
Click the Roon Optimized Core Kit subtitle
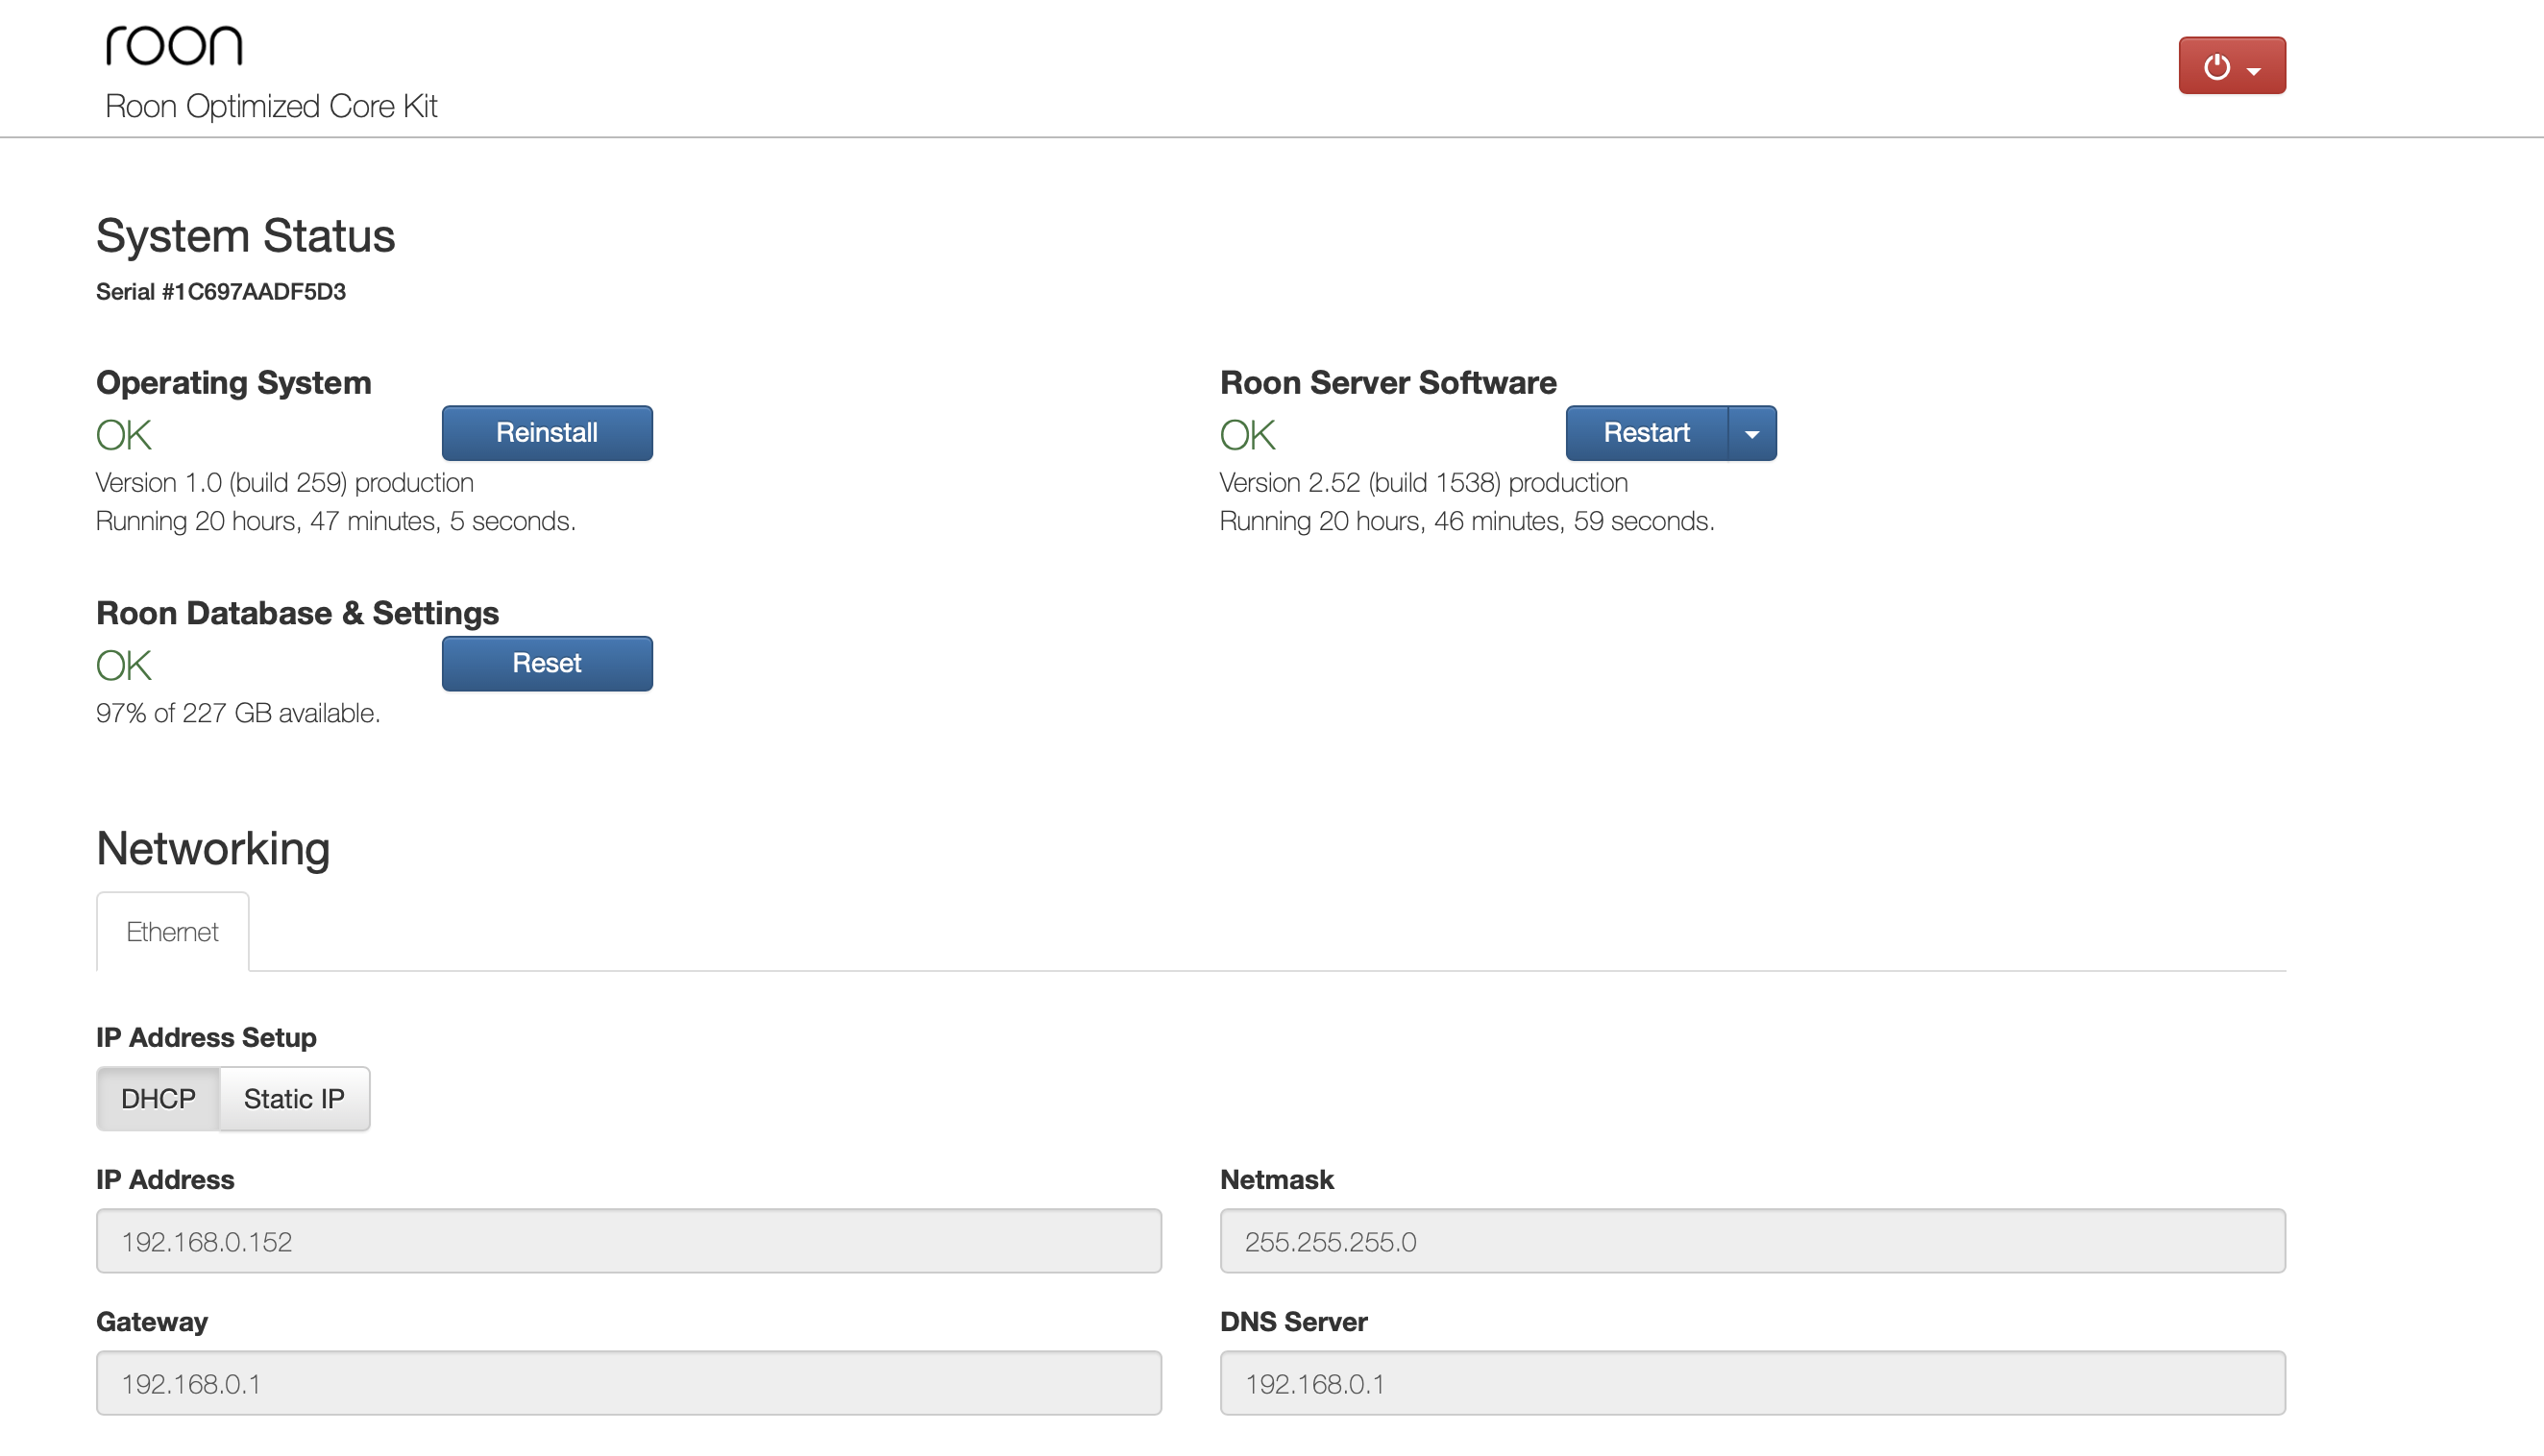tap(271, 106)
